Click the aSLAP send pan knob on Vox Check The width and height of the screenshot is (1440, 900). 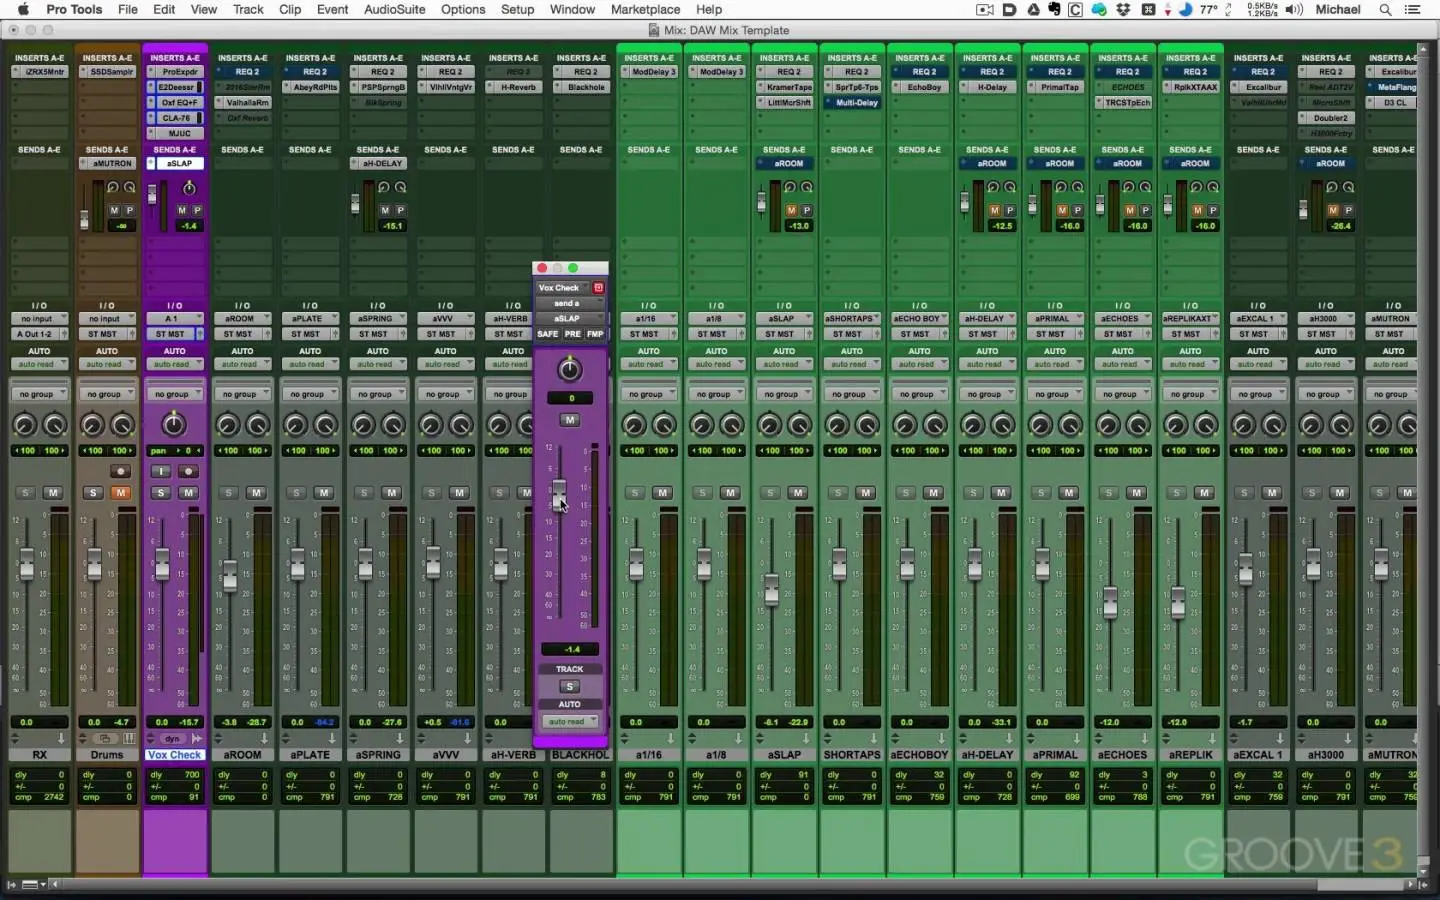click(x=189, y=188)
